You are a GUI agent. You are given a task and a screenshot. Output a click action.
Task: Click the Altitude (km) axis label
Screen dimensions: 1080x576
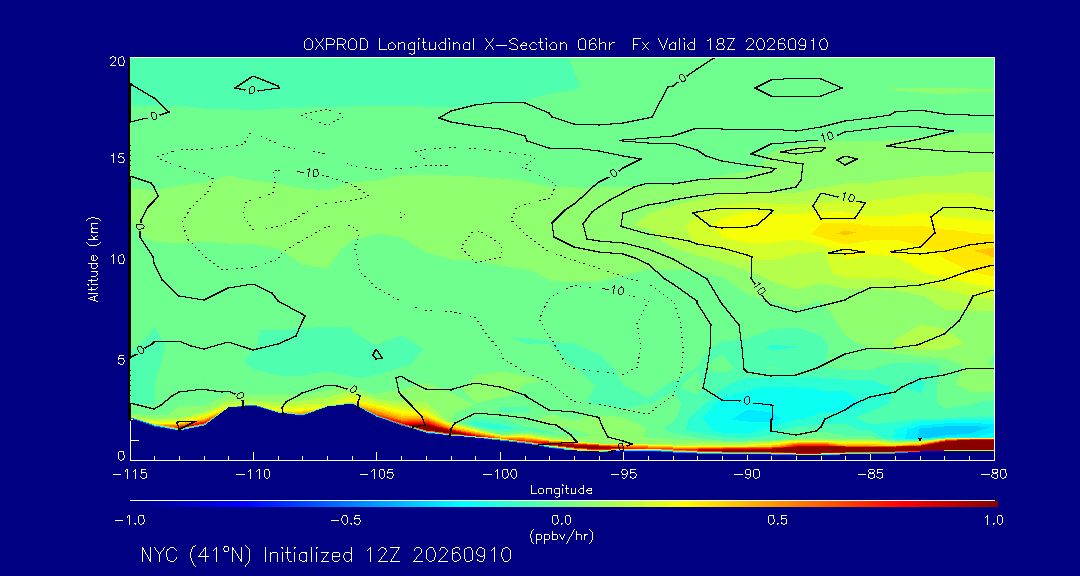[93, 258]
